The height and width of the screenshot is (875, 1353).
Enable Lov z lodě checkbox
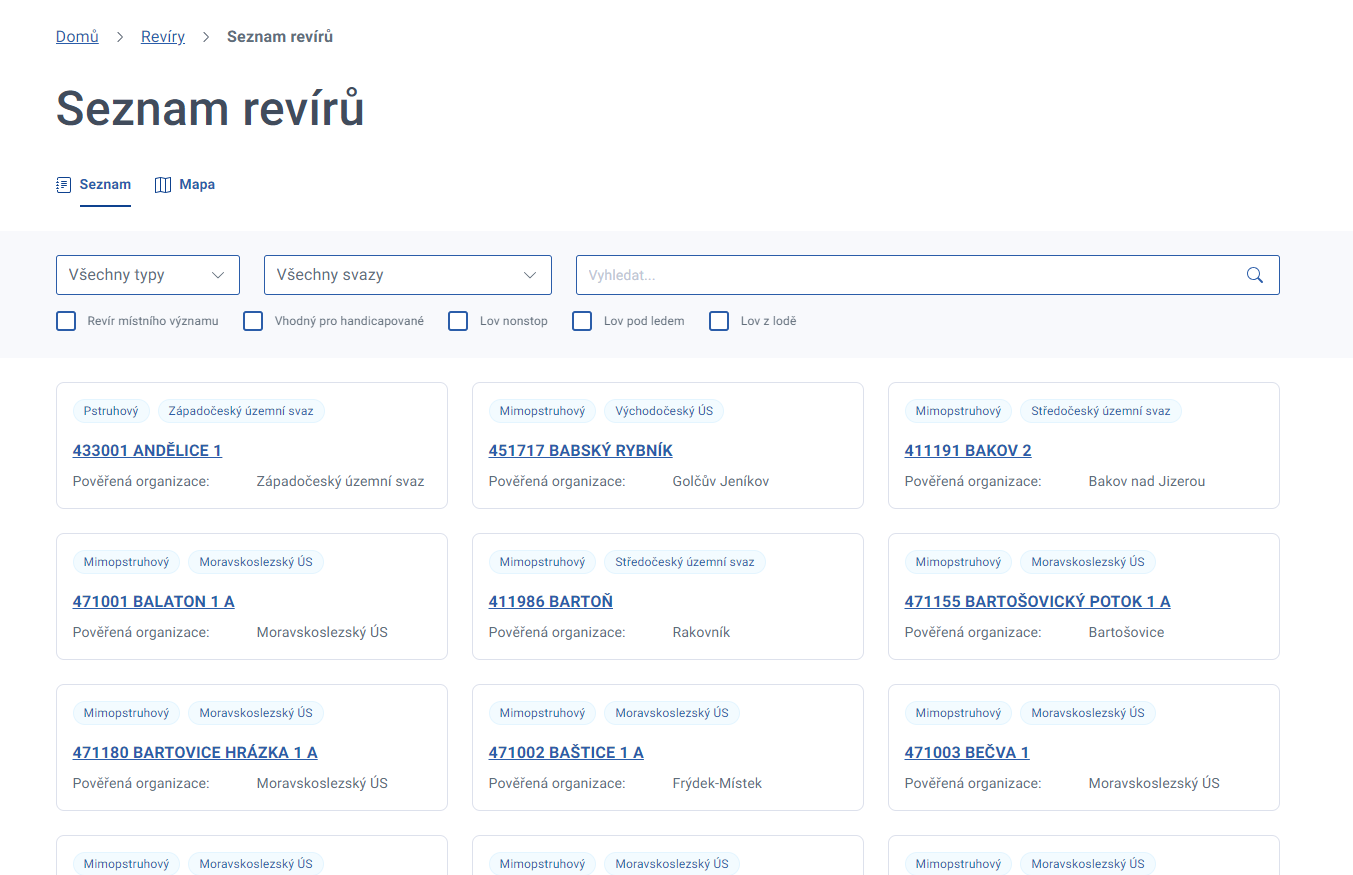719,321
